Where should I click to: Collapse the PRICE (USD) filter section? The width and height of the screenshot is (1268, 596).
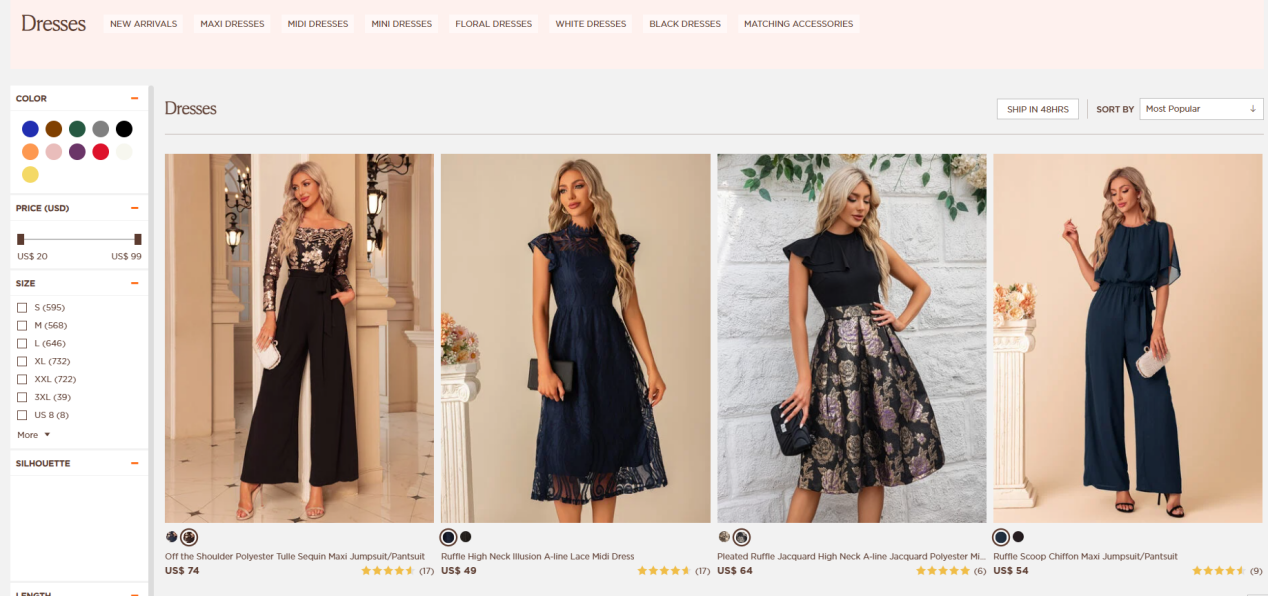pyautogui.click(x=134, y=208)
